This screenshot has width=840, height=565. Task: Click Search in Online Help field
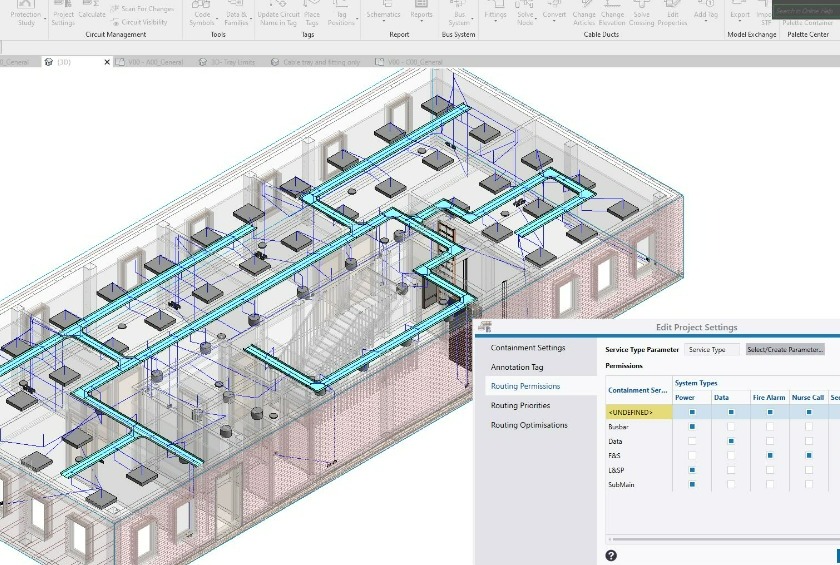coord(805,11)
